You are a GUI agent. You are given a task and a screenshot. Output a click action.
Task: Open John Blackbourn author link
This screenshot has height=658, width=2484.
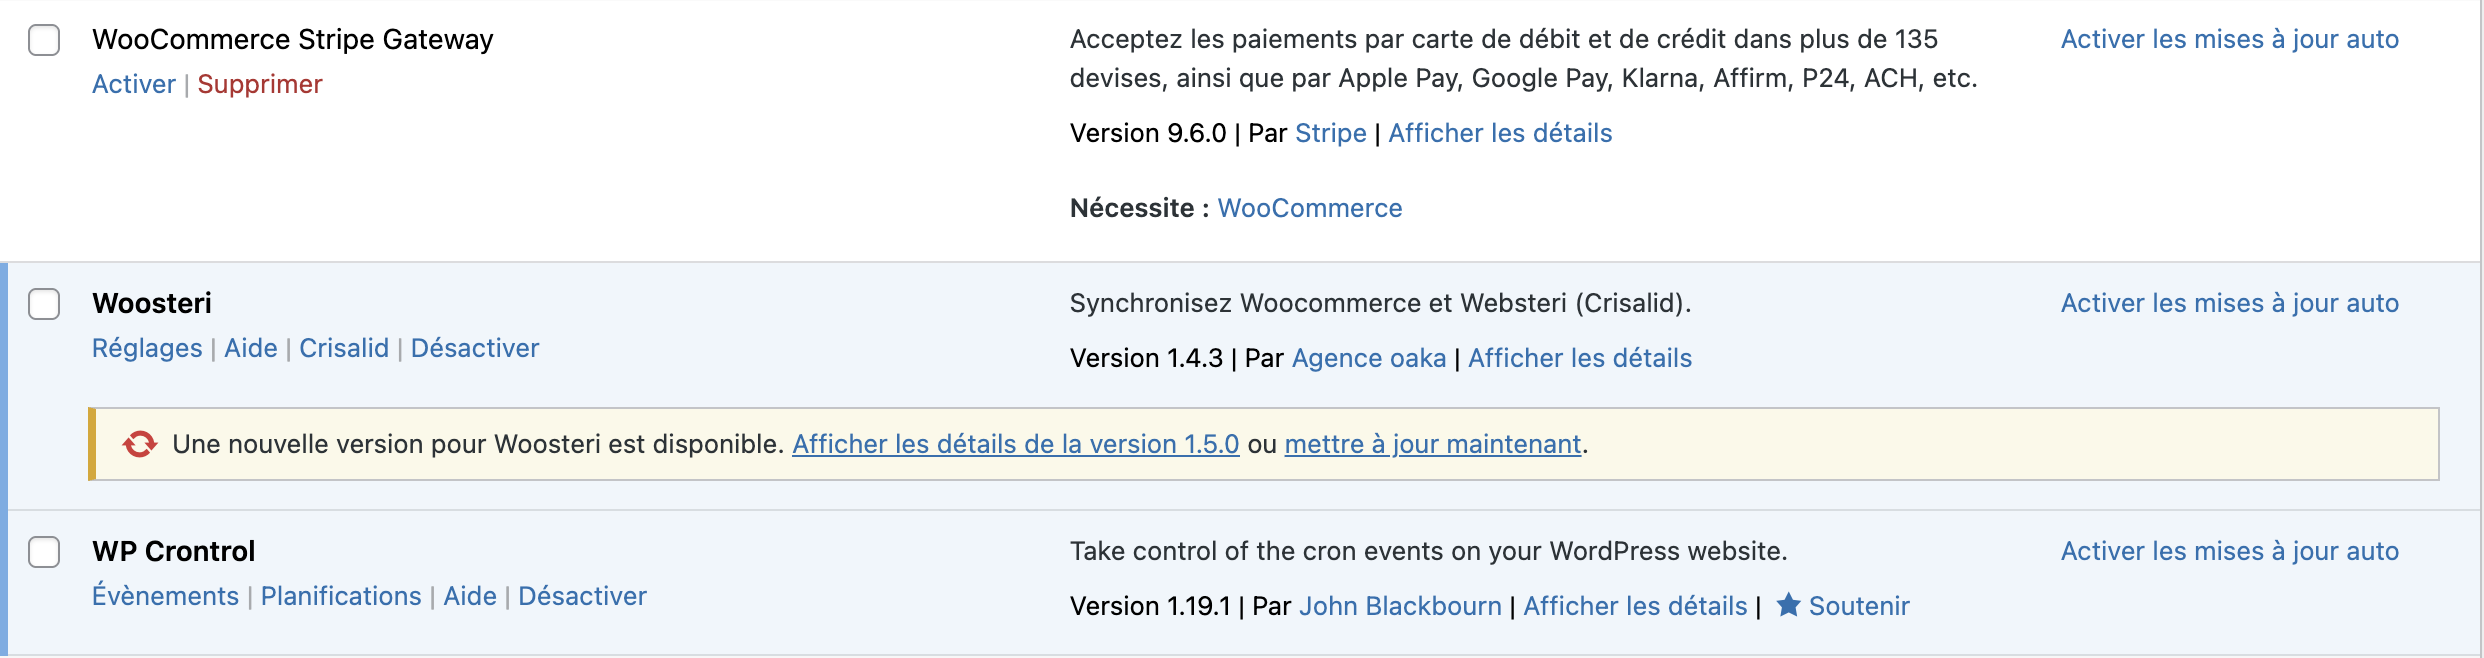[1399, 606]
